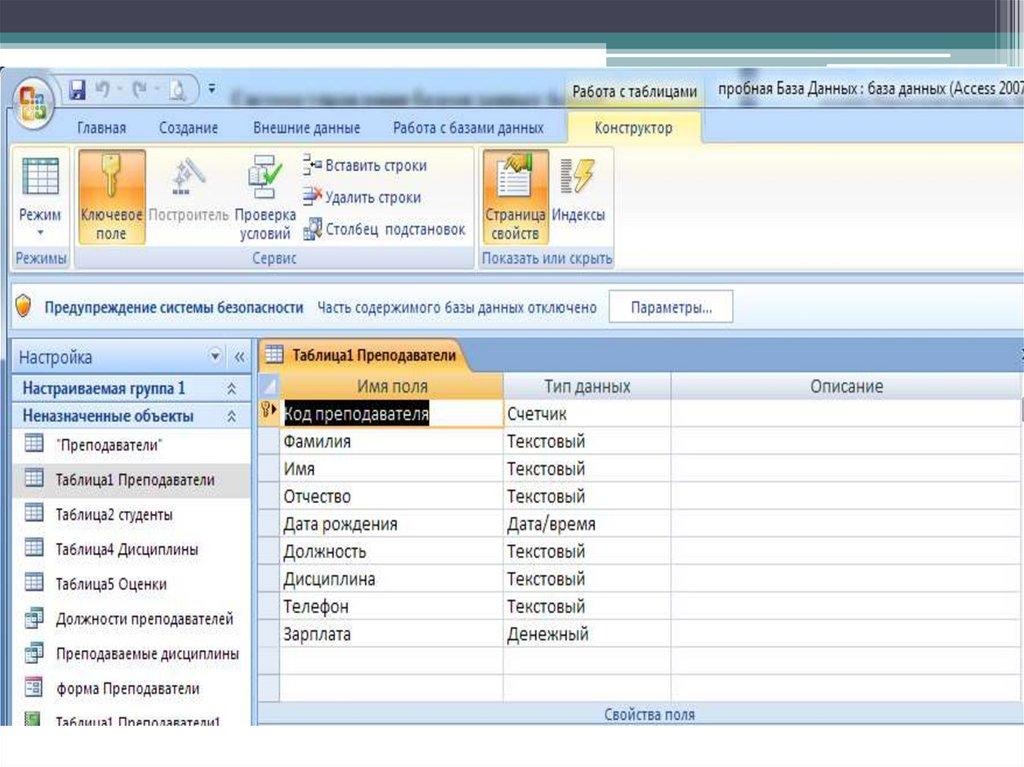
Task: Select the форма Преподаватели form object
Action: coord(127,689)
